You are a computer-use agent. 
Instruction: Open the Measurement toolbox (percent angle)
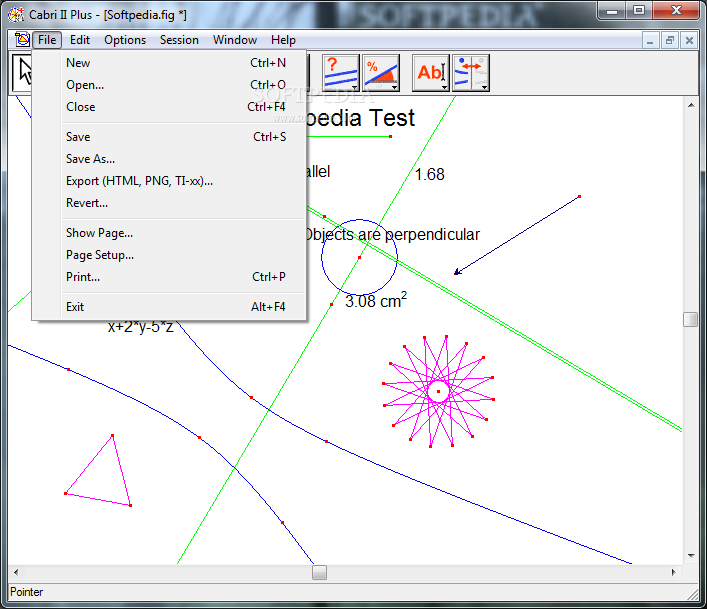381,73
